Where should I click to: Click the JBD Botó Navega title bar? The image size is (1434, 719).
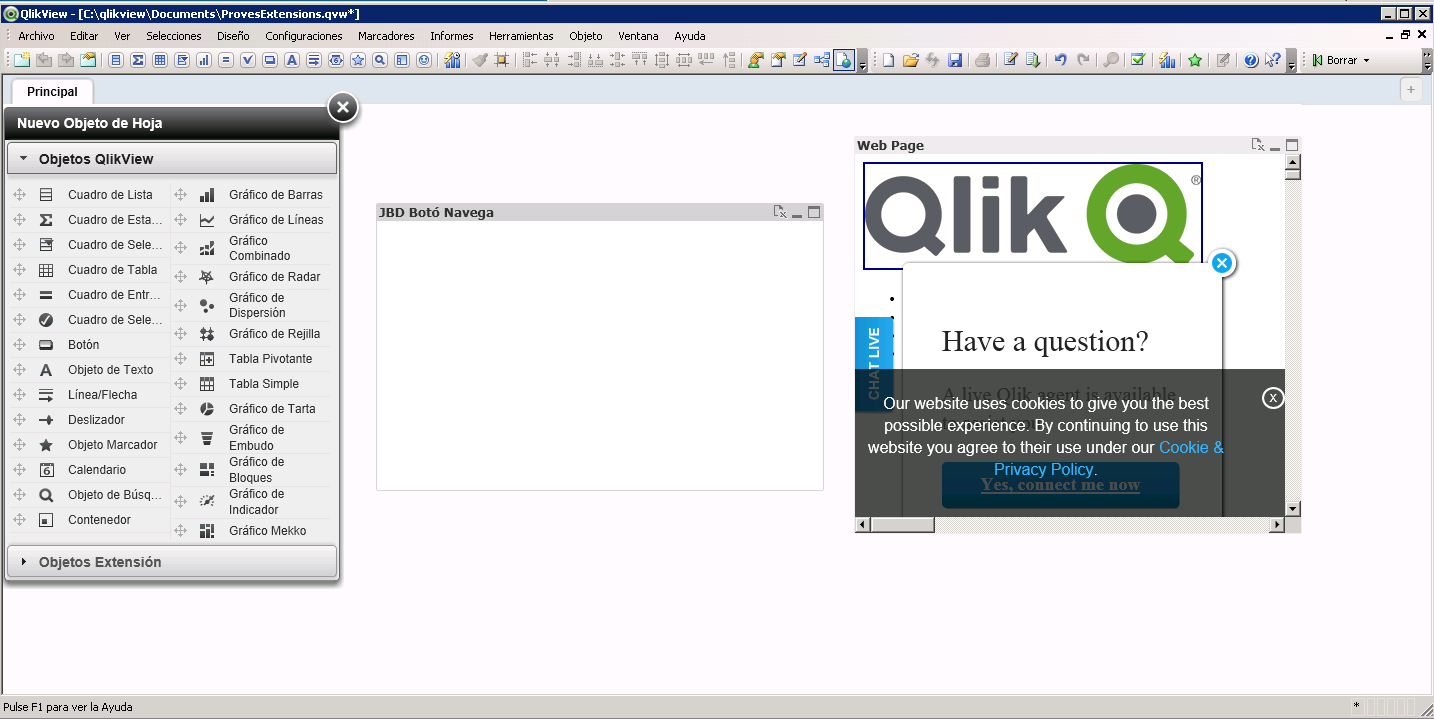[600, 212]
